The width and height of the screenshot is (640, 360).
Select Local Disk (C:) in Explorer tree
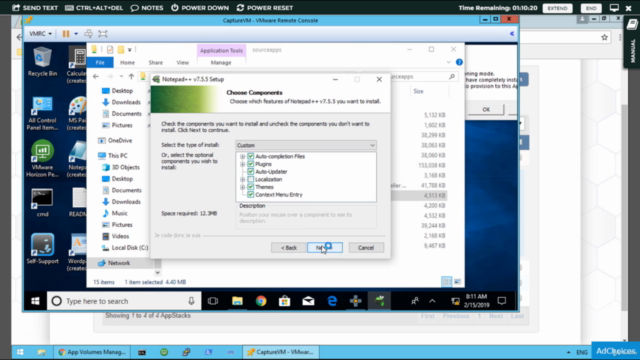pyautogui.click(x=125, y=248)
